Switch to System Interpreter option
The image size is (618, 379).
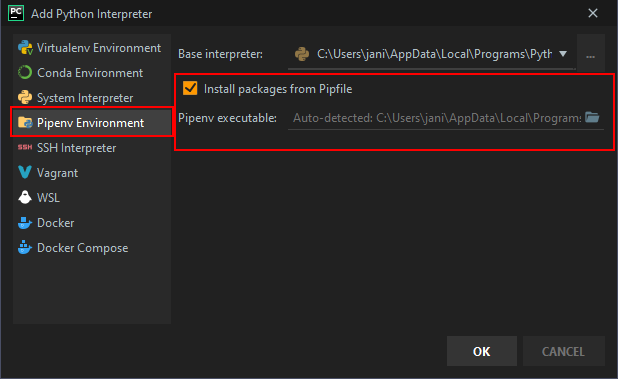point(92,97)
